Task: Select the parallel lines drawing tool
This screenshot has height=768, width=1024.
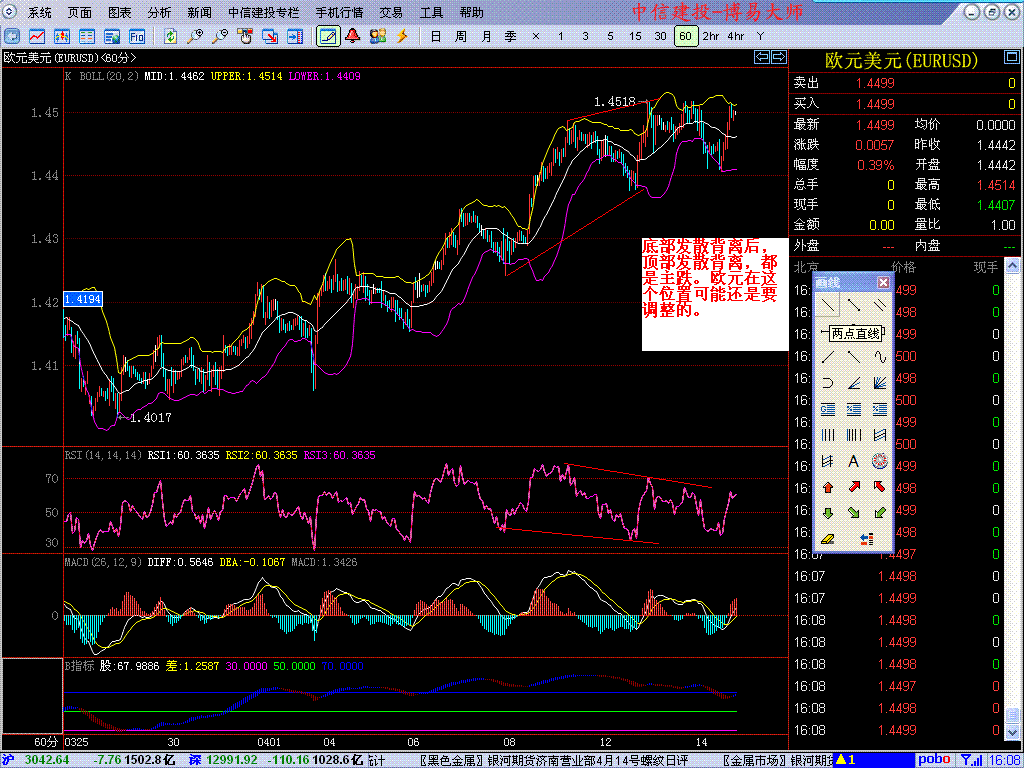Action: (x=880, y=304)
